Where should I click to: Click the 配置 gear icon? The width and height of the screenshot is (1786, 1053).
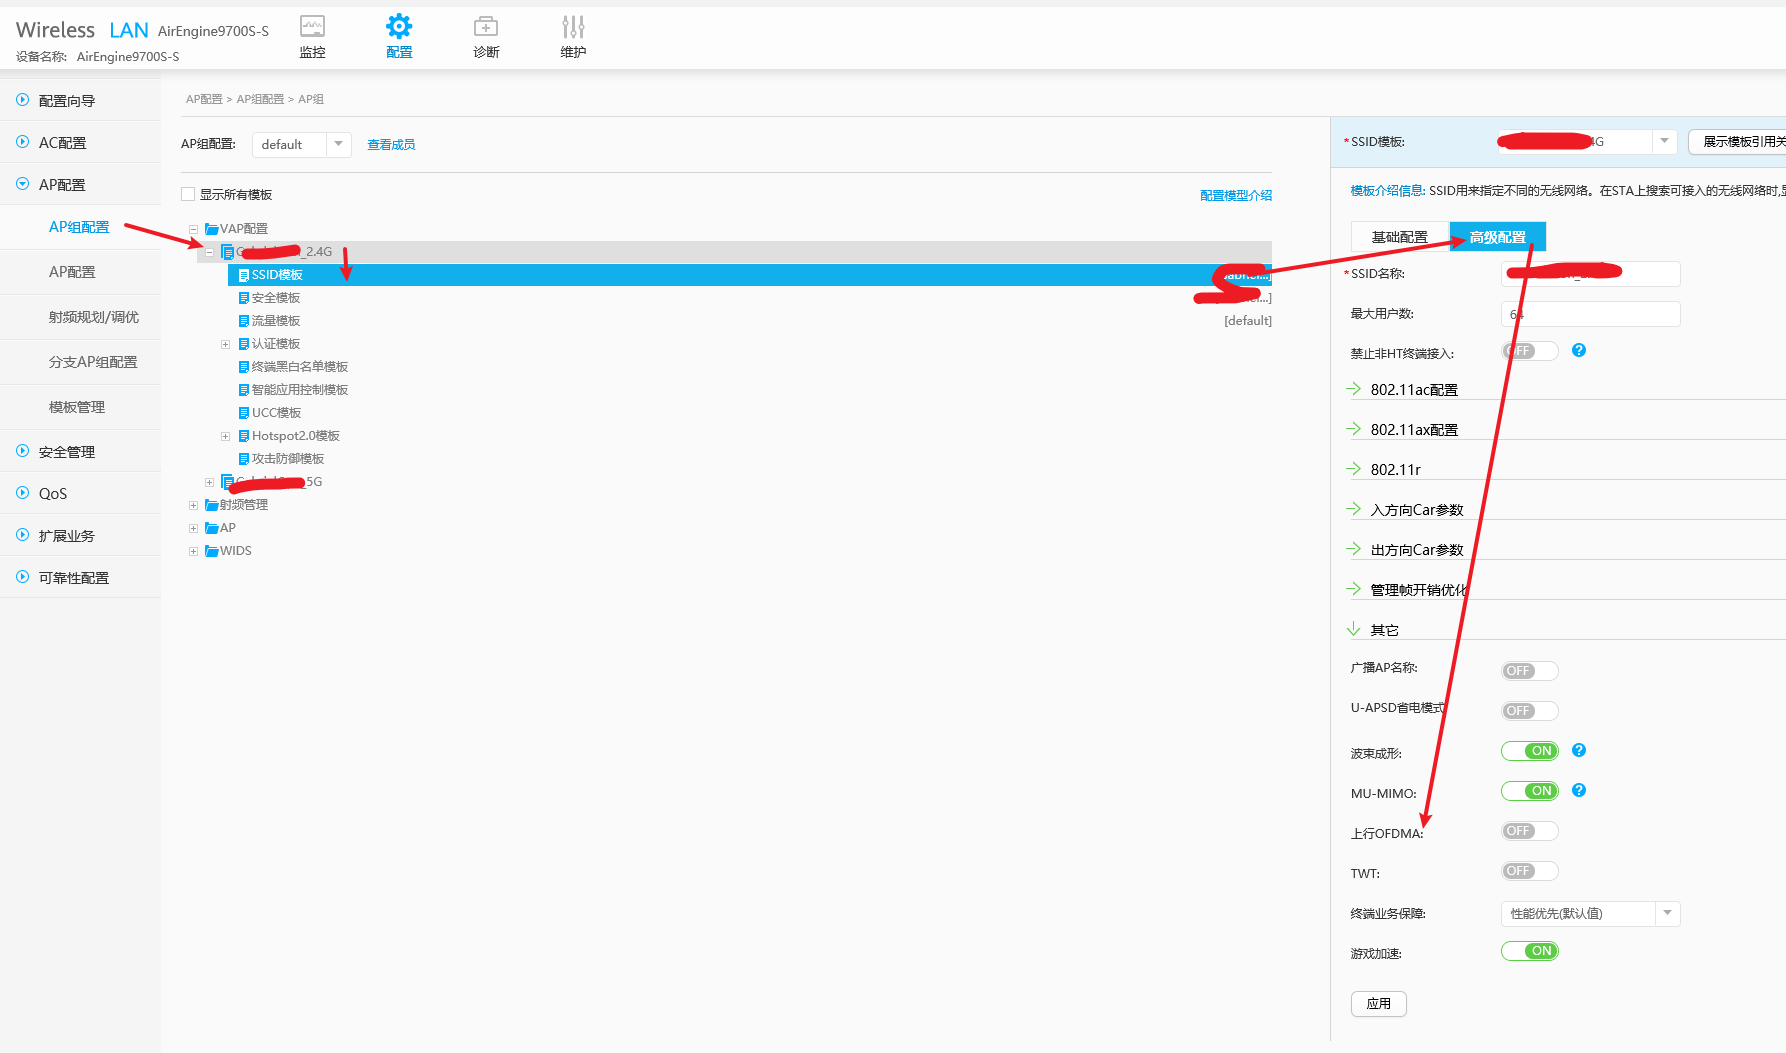pos(399,27)
